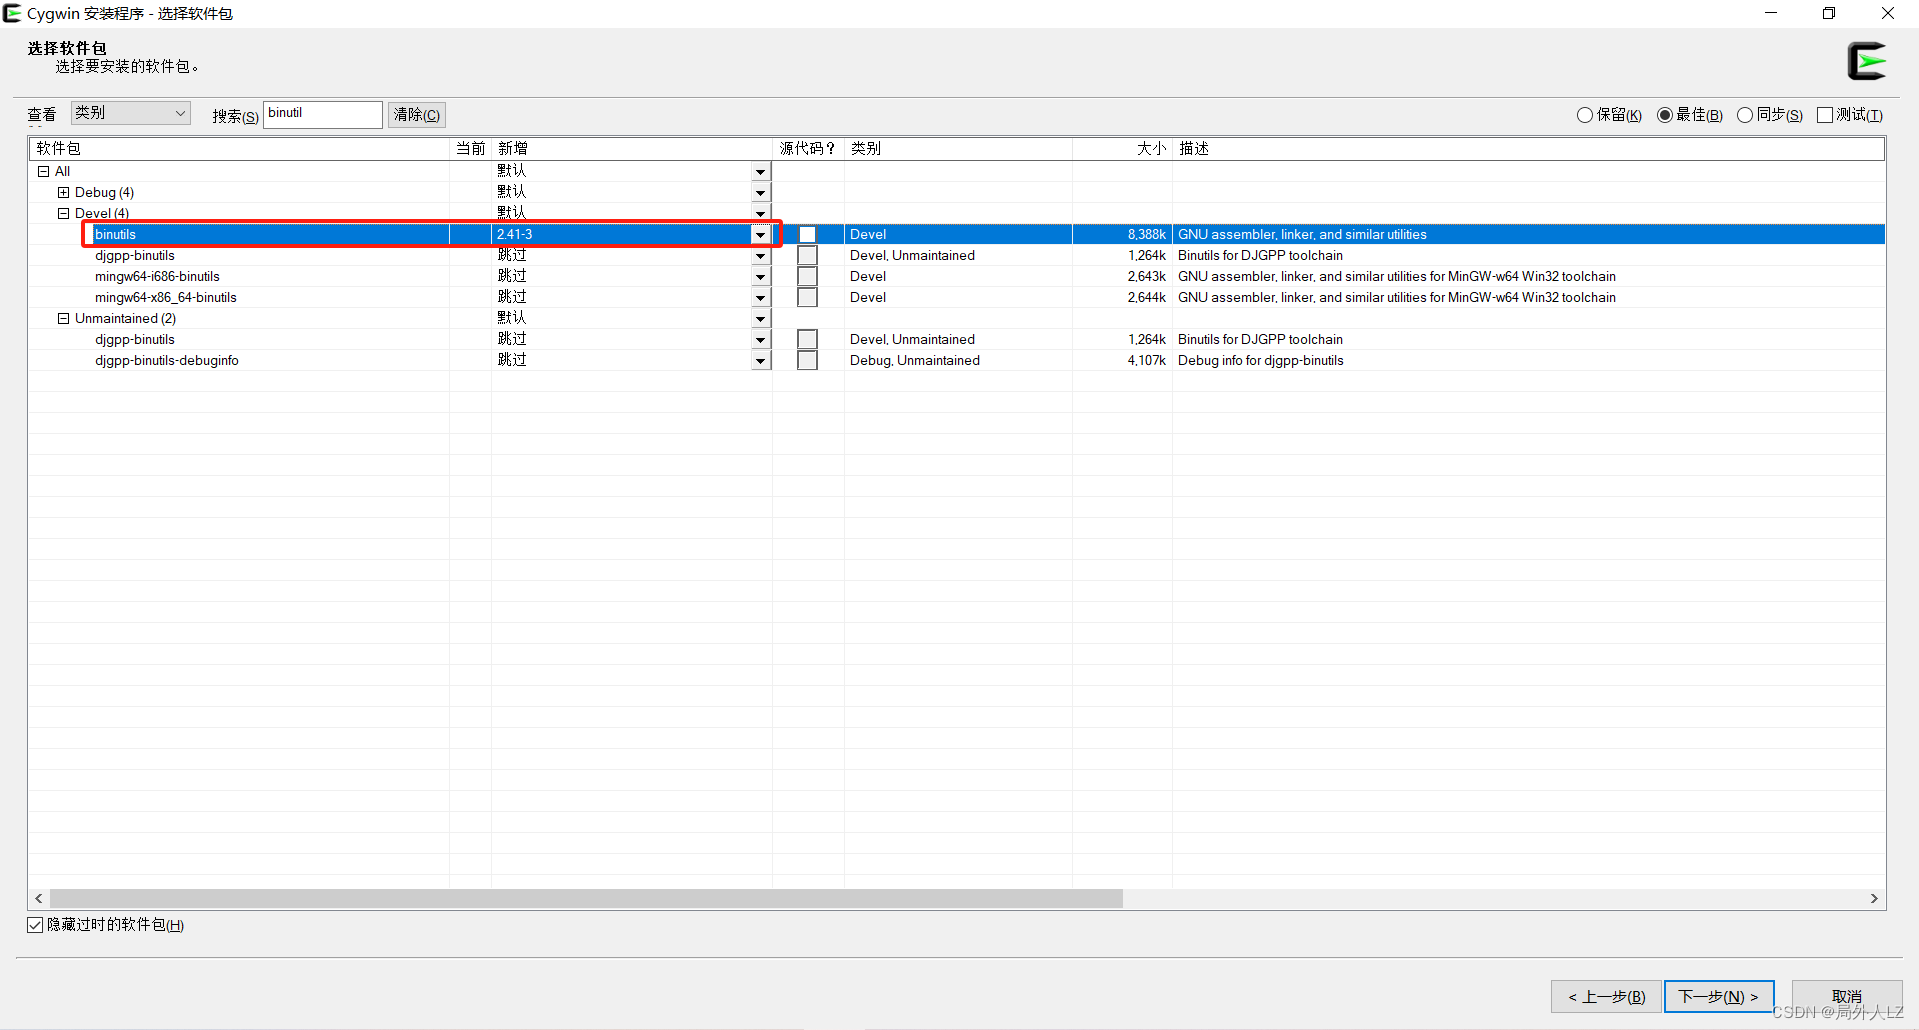Click the 4,107k size cell
The width and height of the screenshot is (1919, 1030).
click(1147, 360)
